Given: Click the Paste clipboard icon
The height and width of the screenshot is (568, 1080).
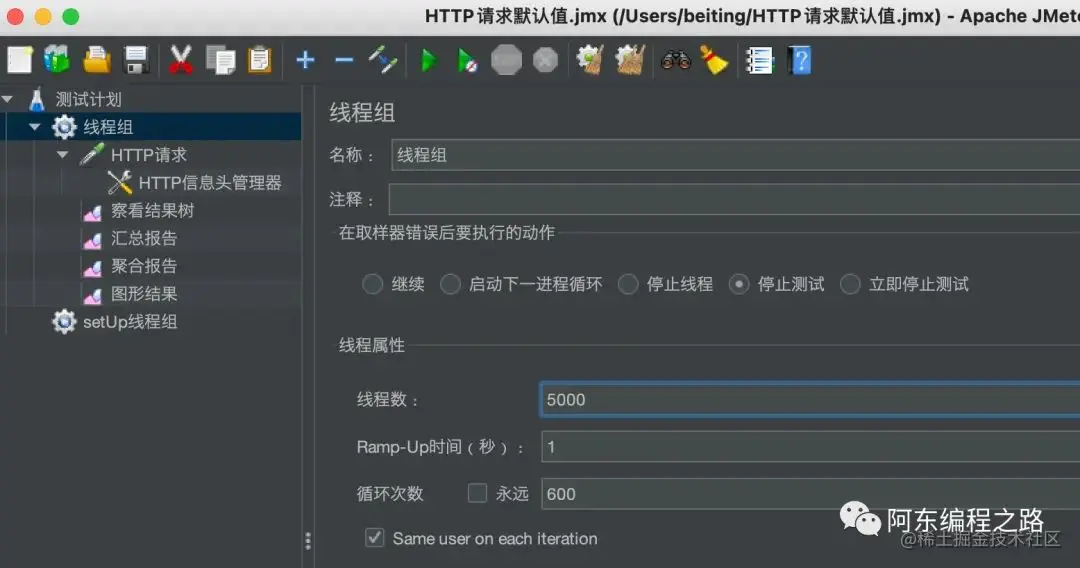Looking at the screenshot, I should point(260,60).
